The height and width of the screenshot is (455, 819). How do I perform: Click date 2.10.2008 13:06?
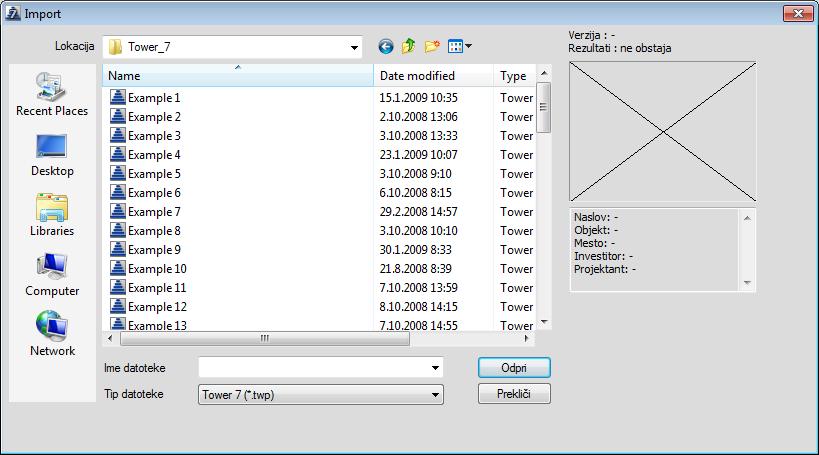coord(418,116)
